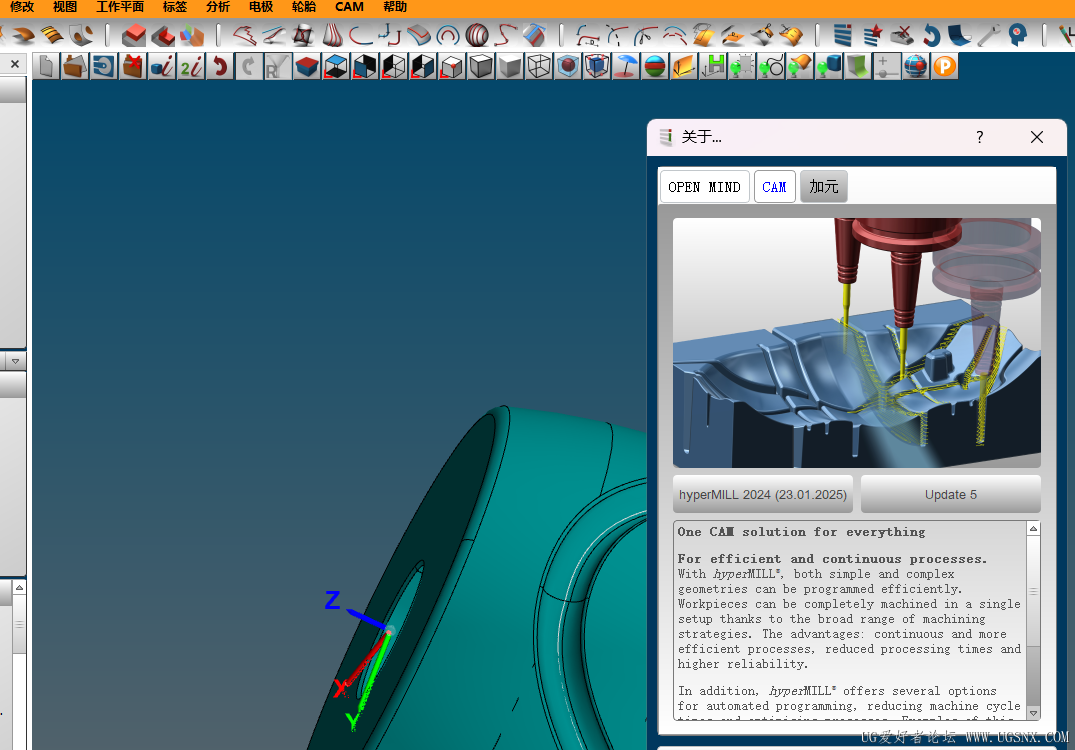Click the question mark help button
This screenshot has width=1075, height=750.
980,137
